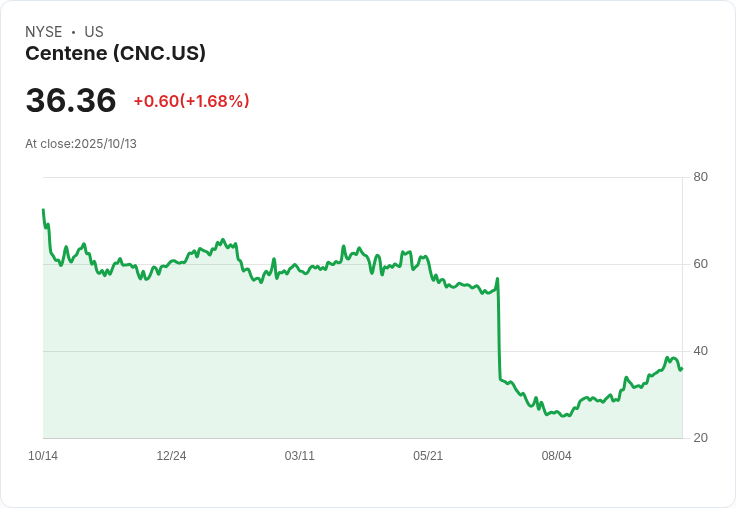Click the Centene (CNC.US) stock title
This screenshot has height=508, width=736.
tap(115, 54)
